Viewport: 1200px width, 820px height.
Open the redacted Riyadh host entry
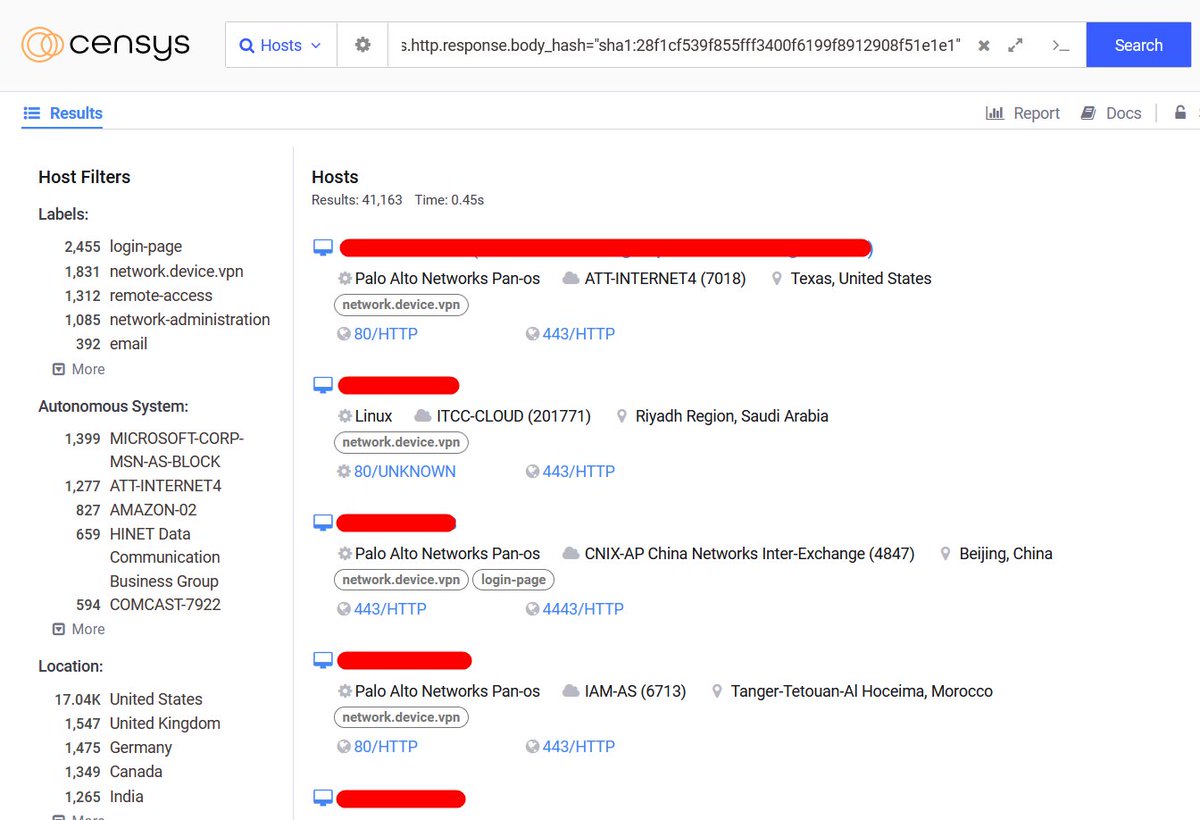pyautogui.click(x=398, y=385)
